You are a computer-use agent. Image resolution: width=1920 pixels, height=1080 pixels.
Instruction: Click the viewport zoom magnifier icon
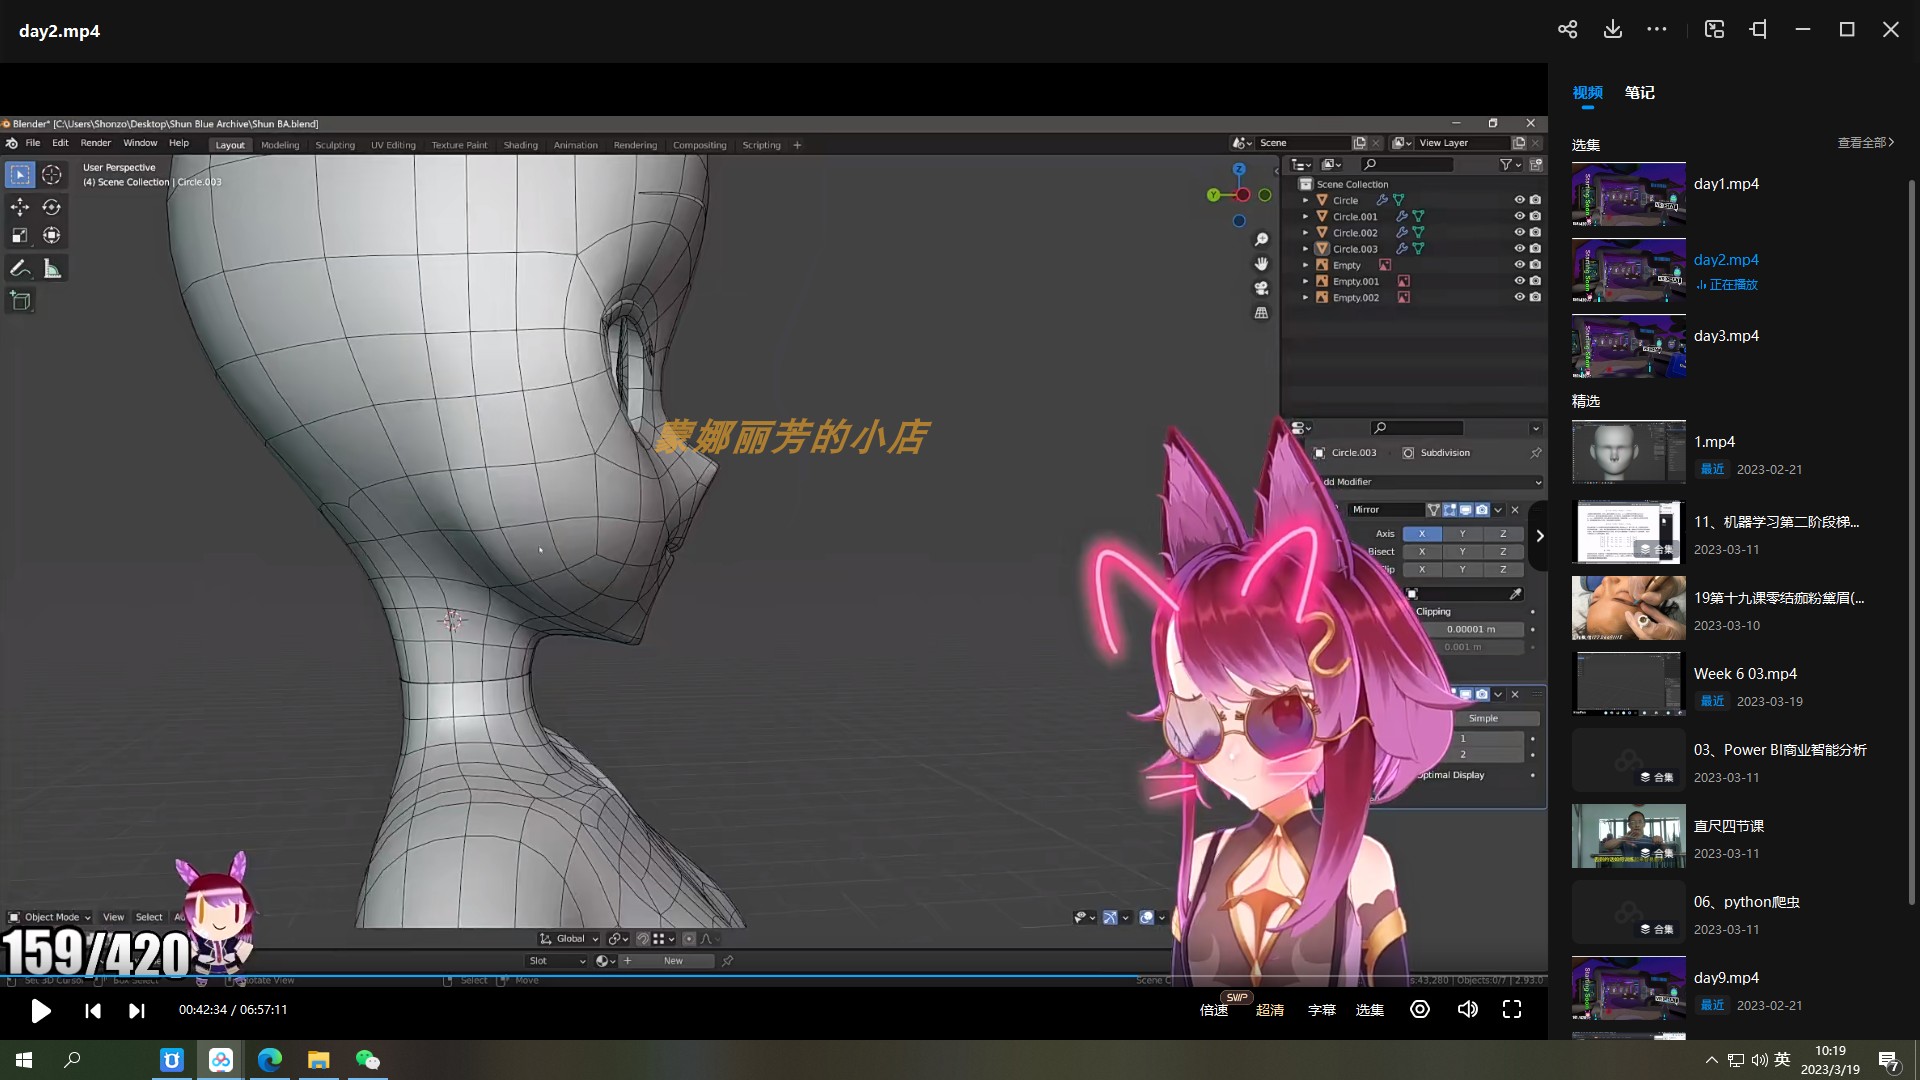point(1262,240)
